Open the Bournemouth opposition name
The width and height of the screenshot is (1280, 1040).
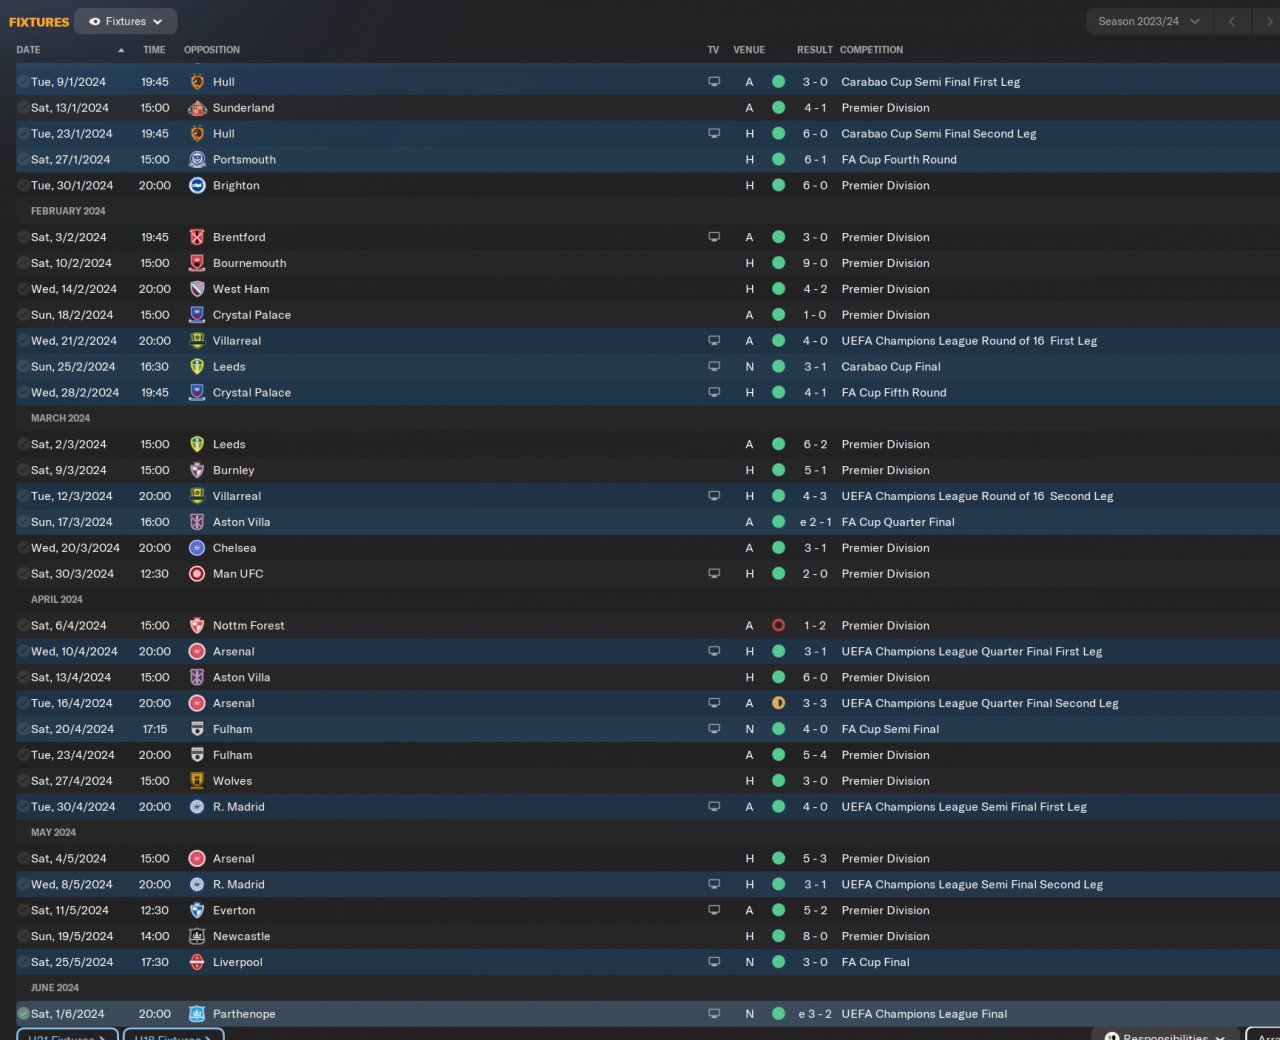coord(249,264)
